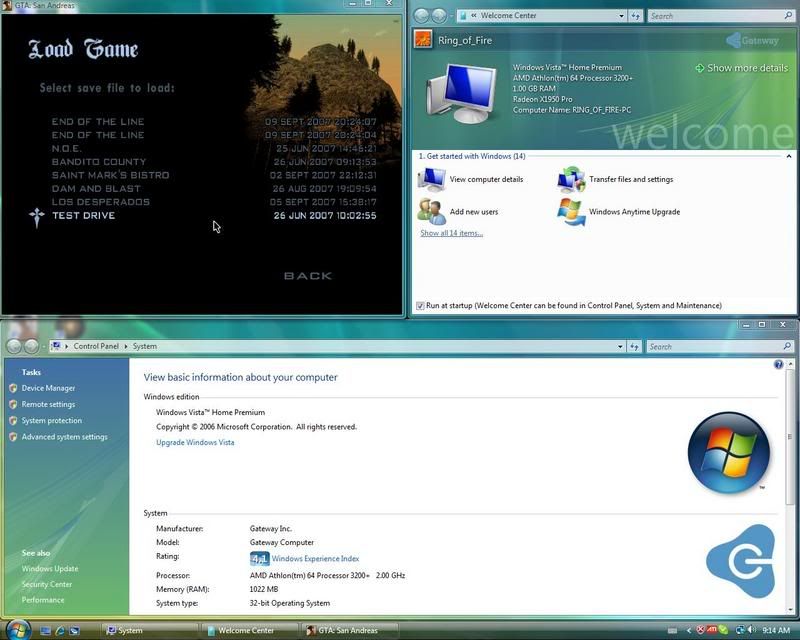
Task: Click search magnifier in Welcome Center window
Action: tap(788, 16)
